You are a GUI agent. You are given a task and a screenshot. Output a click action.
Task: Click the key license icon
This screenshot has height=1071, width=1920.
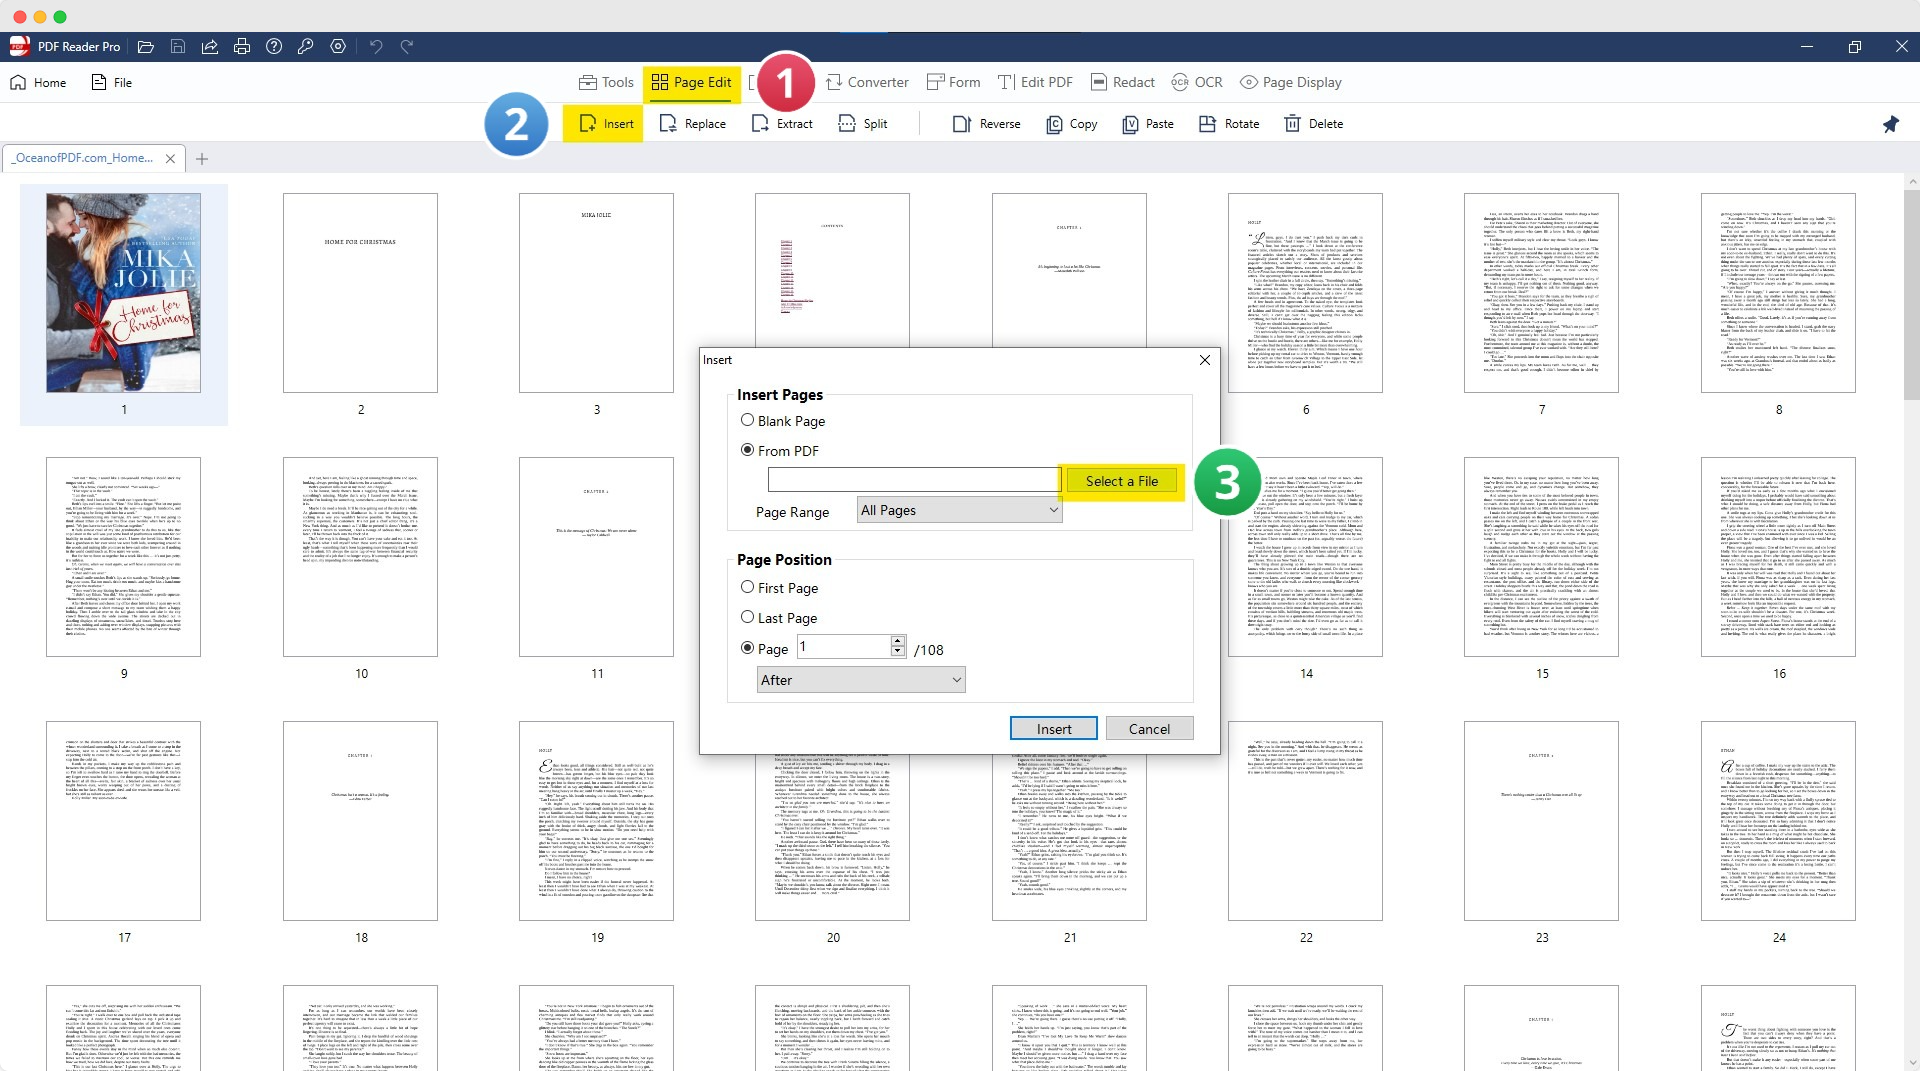pyautogui.click(x=306, y=47)
